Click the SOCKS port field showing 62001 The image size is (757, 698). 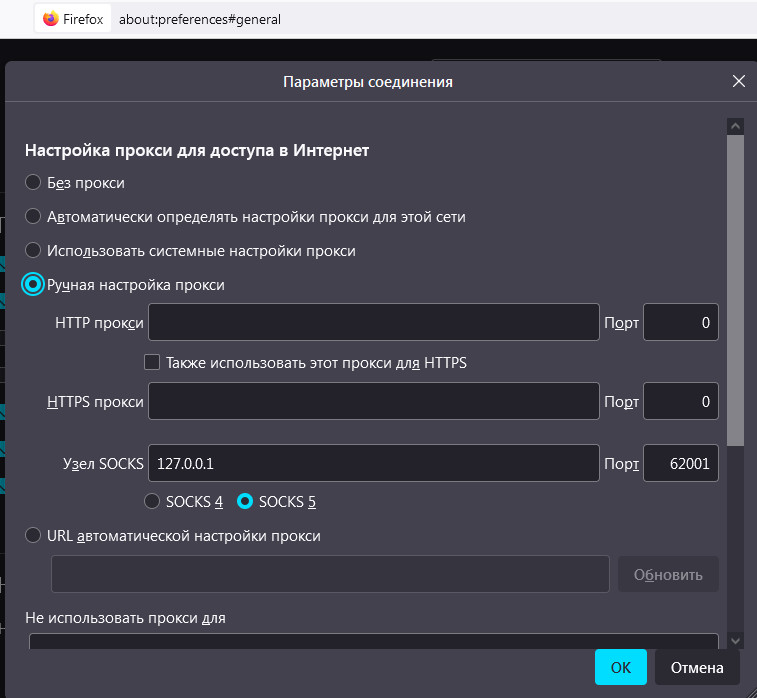680,464
